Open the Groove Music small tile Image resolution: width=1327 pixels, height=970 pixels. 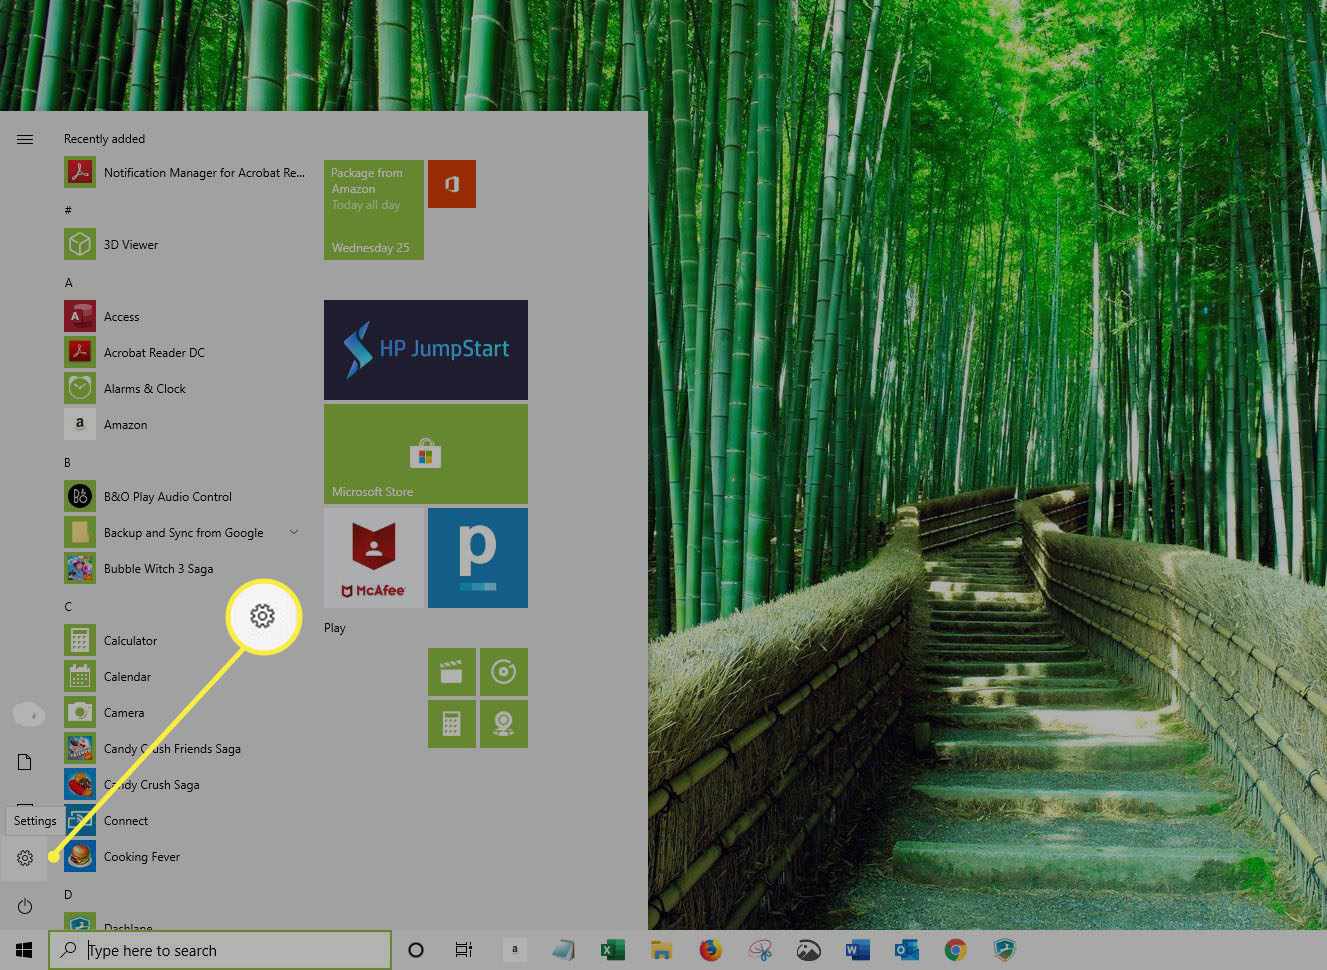click(504, 672)
